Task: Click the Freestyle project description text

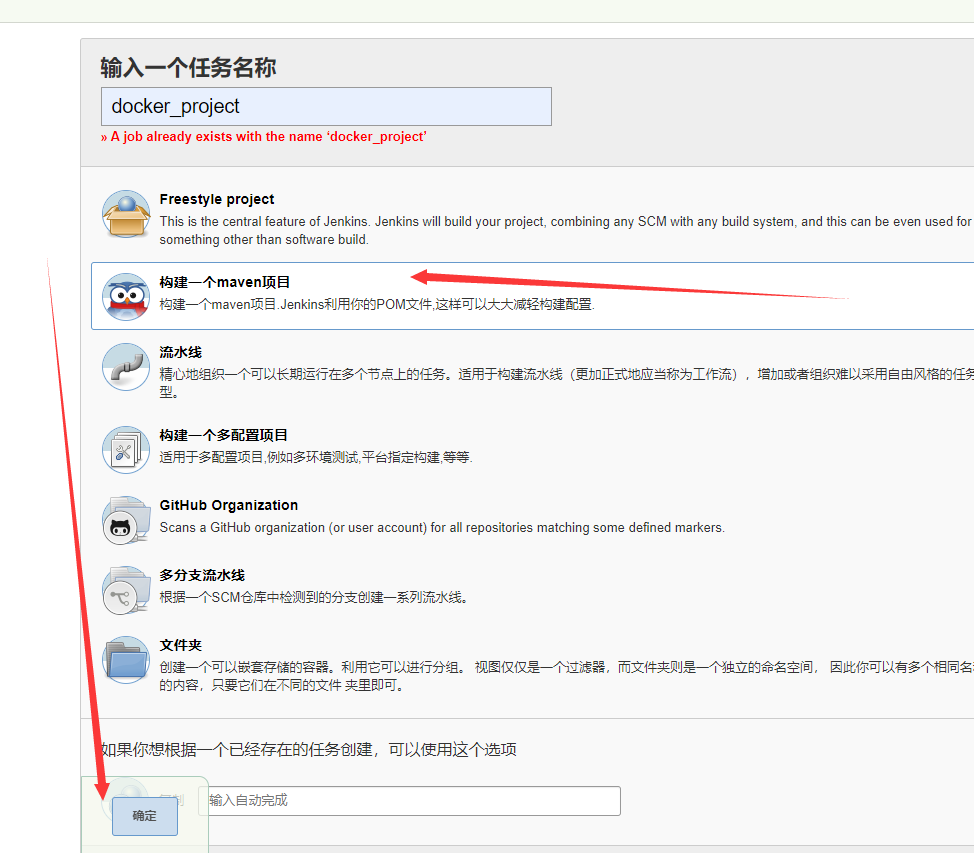Action: pos(565,230)
